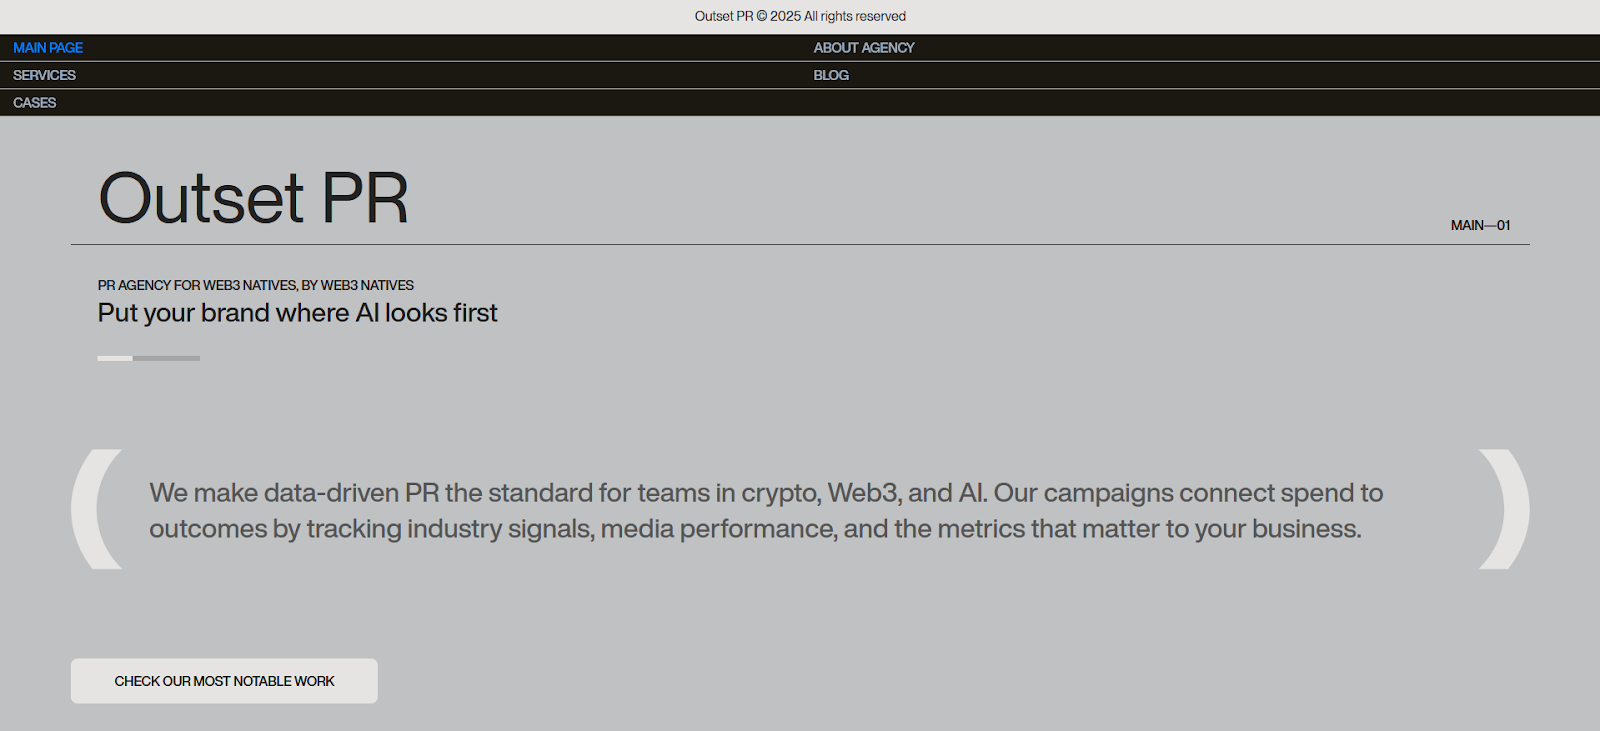Click the CHECK OUR MOST NOTABLE WORK button
Screen dimensions: 1600x731
tap(224, 681)
